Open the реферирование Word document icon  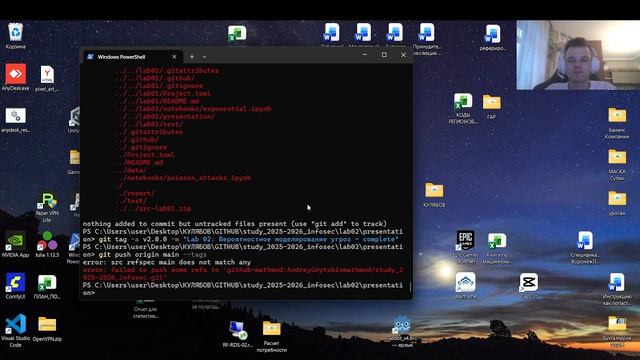point(493,38)
